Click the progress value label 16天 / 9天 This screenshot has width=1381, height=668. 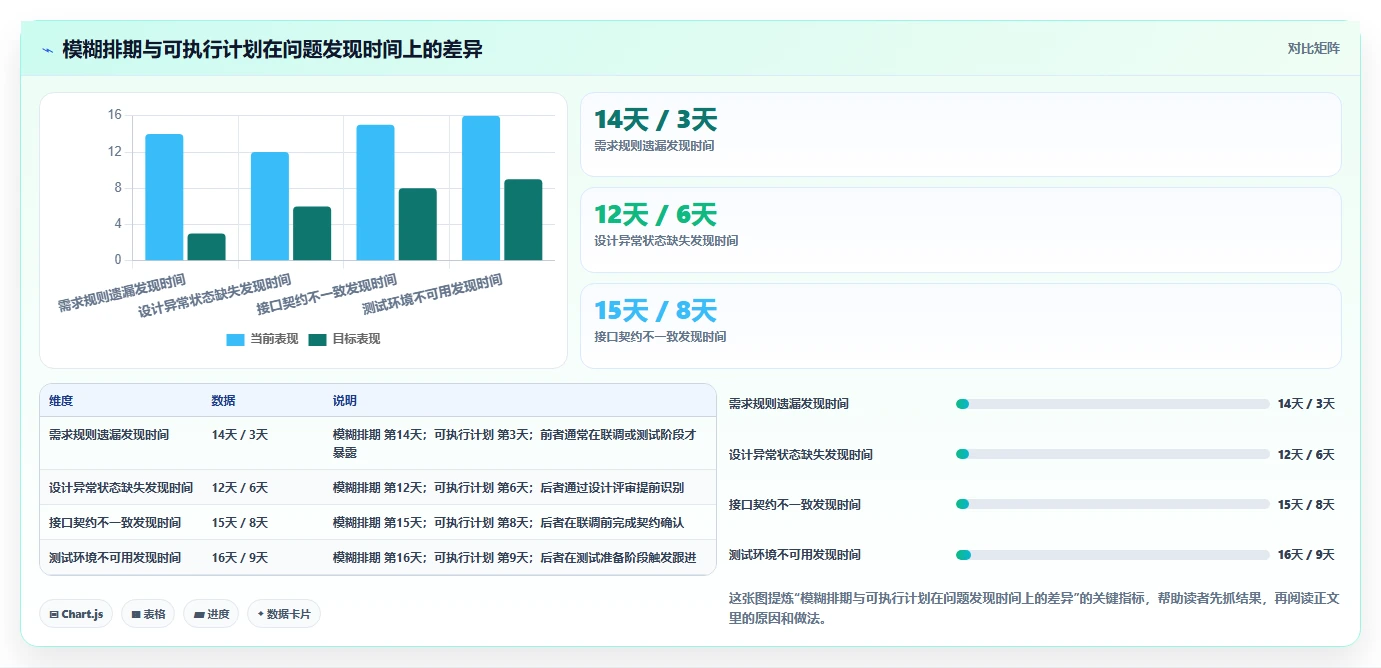1306,554
